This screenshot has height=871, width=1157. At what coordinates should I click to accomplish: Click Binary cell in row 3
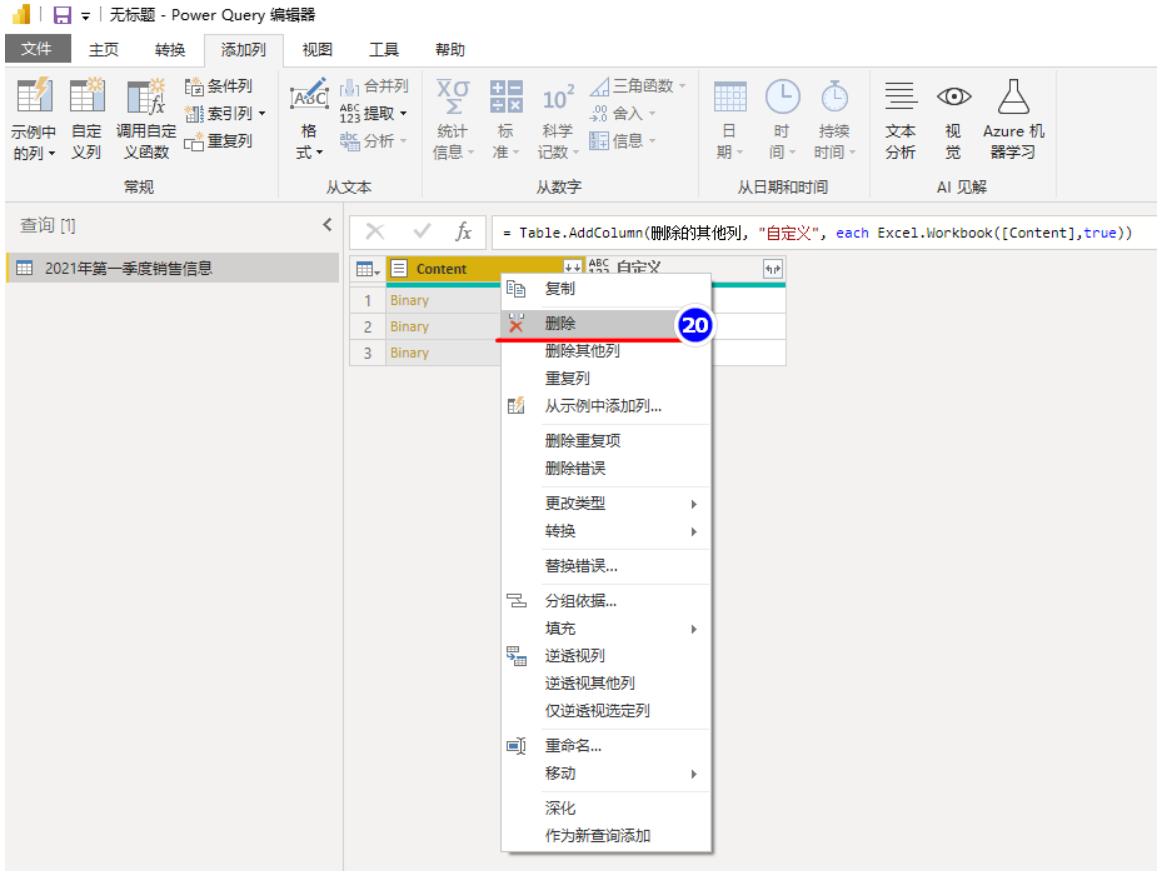(443, 353)
